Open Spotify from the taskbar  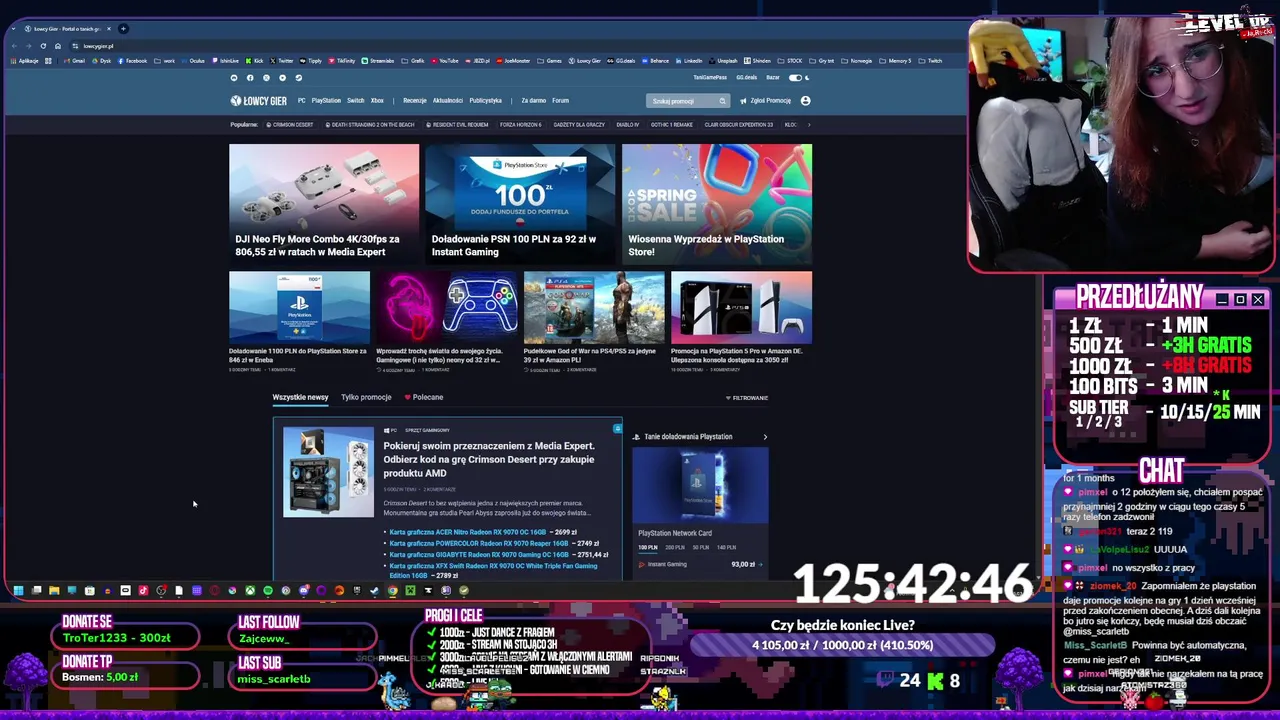pyautogui.click(x=267, y=590)
